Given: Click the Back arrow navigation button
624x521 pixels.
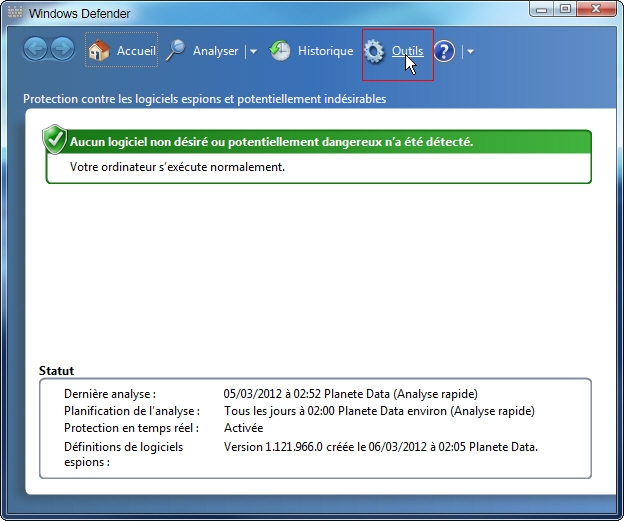Looking at the screenshot, I should point(35,49).
